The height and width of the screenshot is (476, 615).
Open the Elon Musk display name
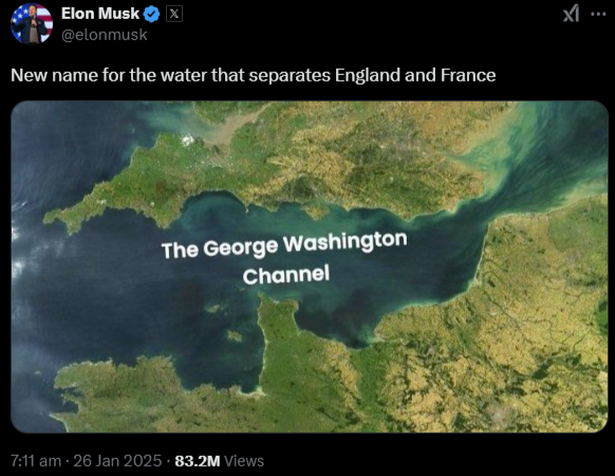[x=100, y=14]
